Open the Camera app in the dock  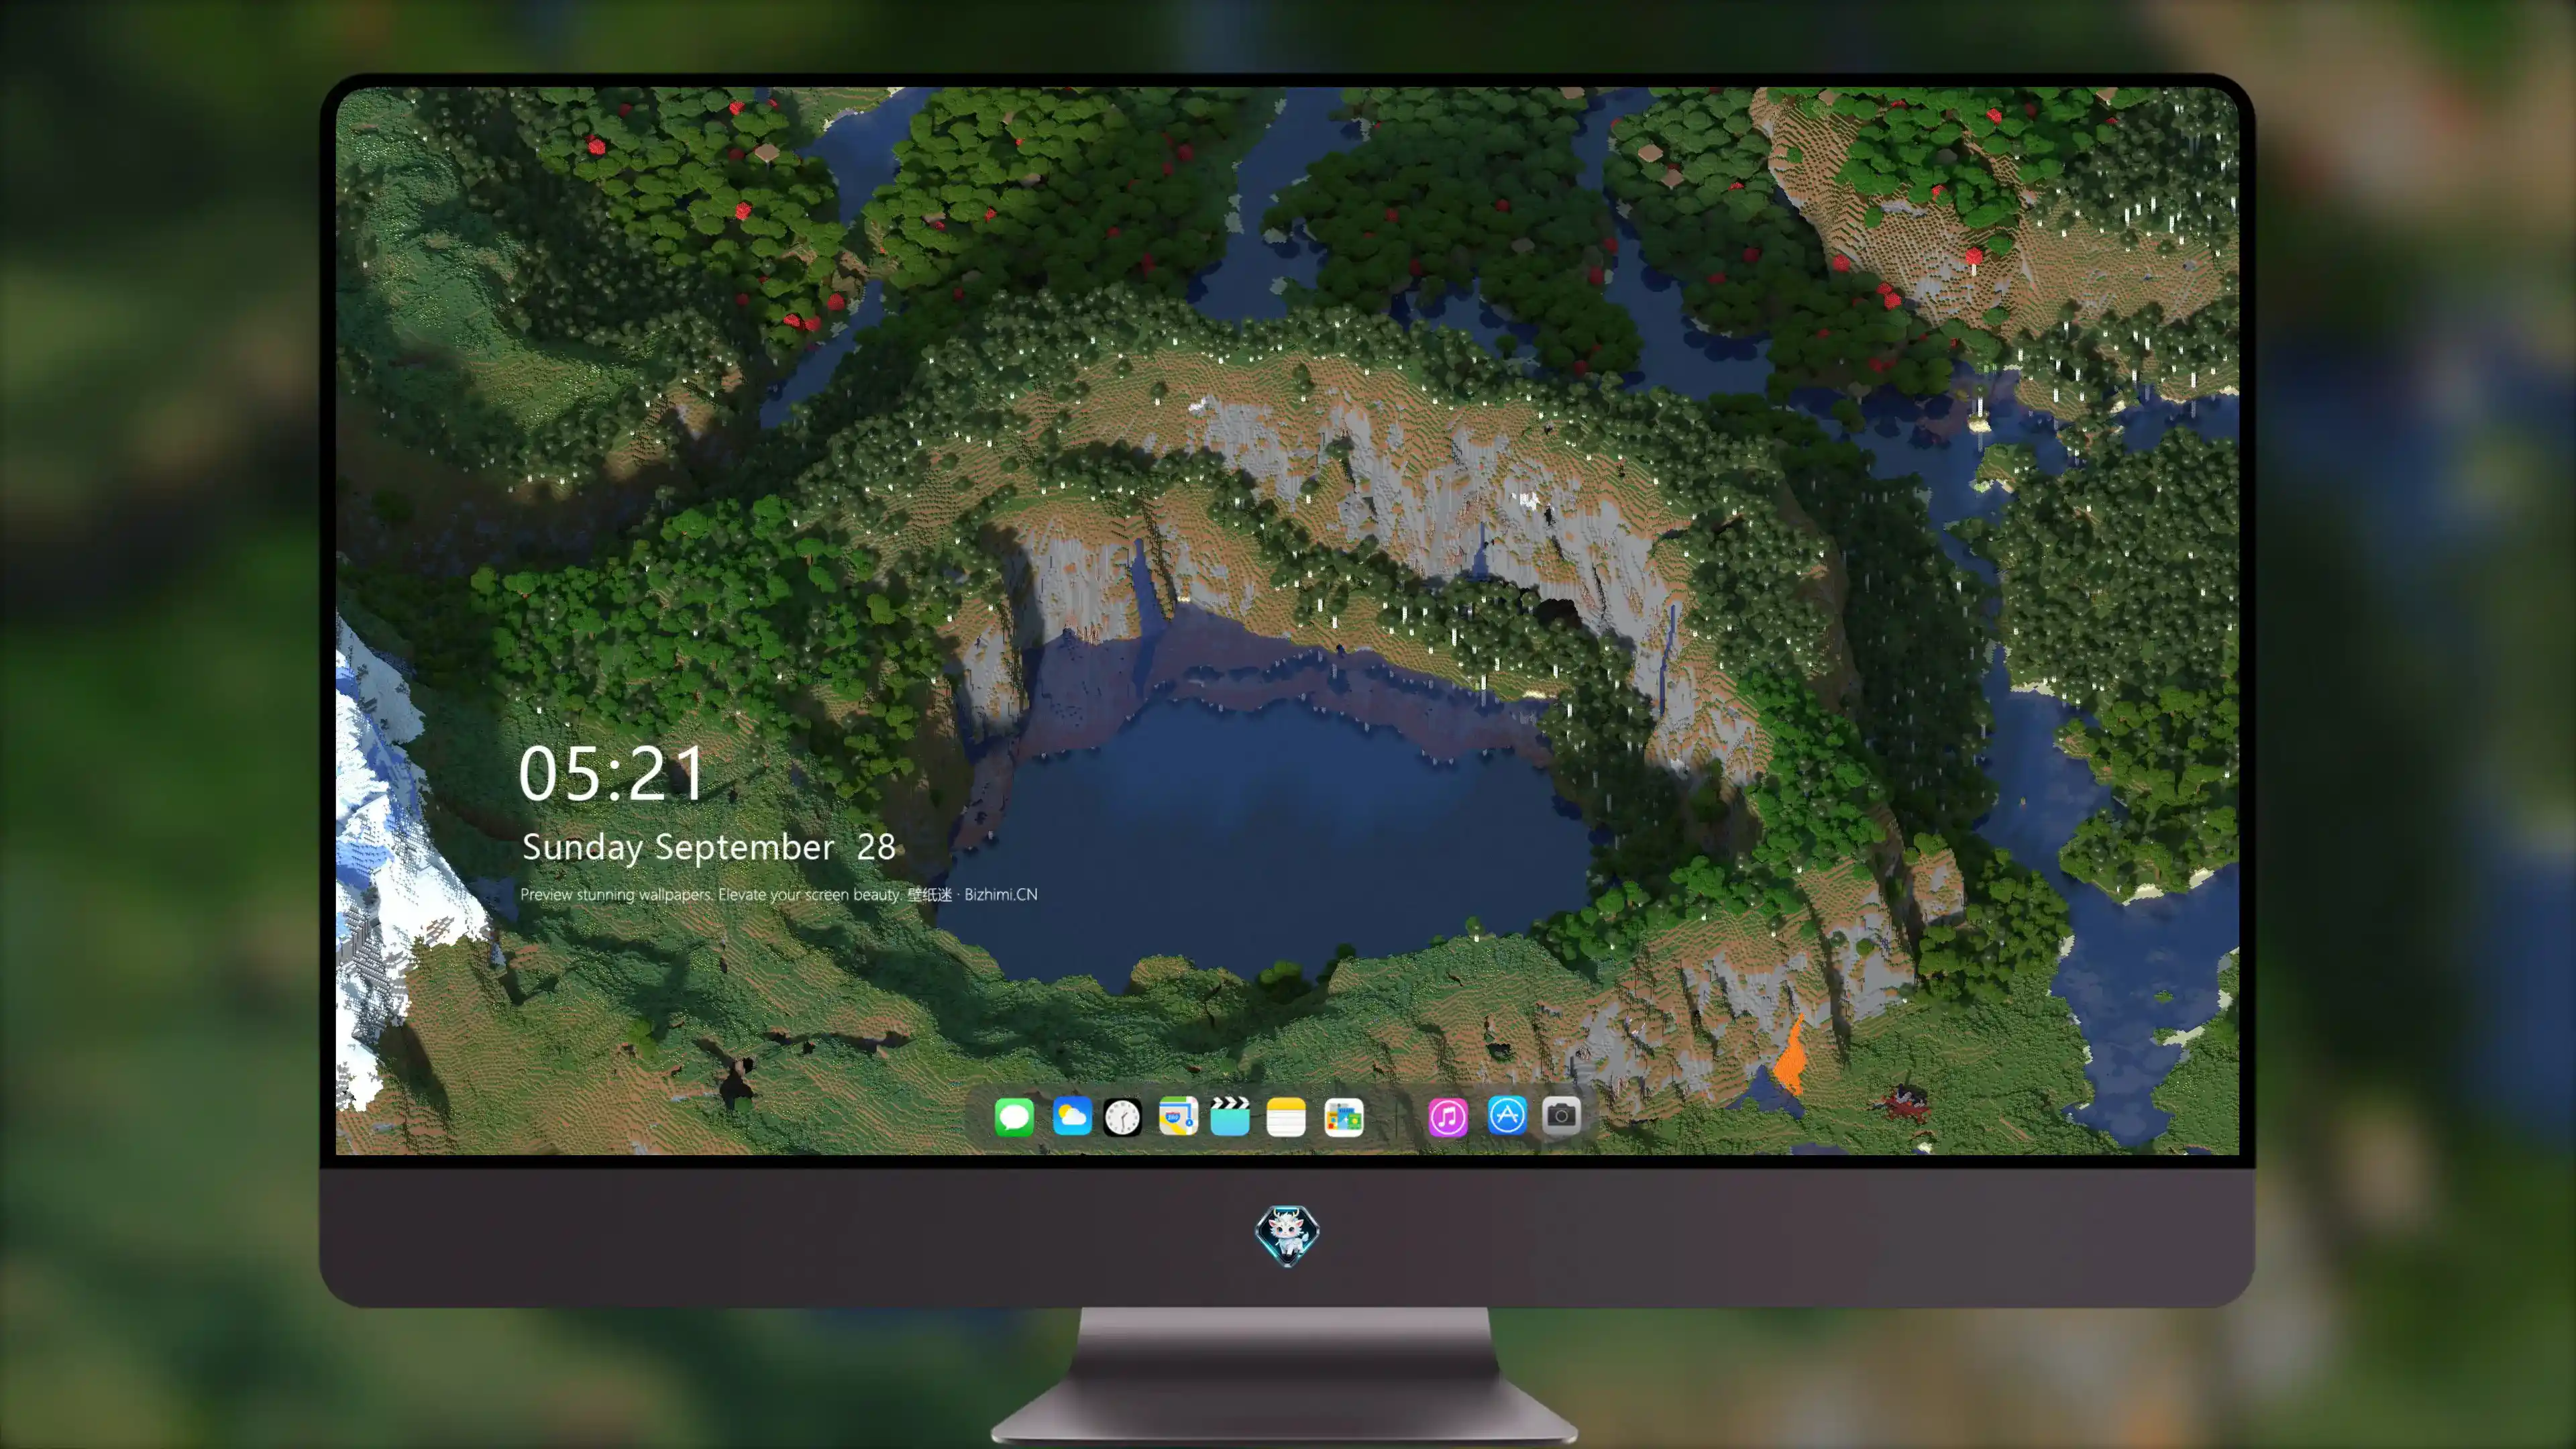coord(1561,1115)
